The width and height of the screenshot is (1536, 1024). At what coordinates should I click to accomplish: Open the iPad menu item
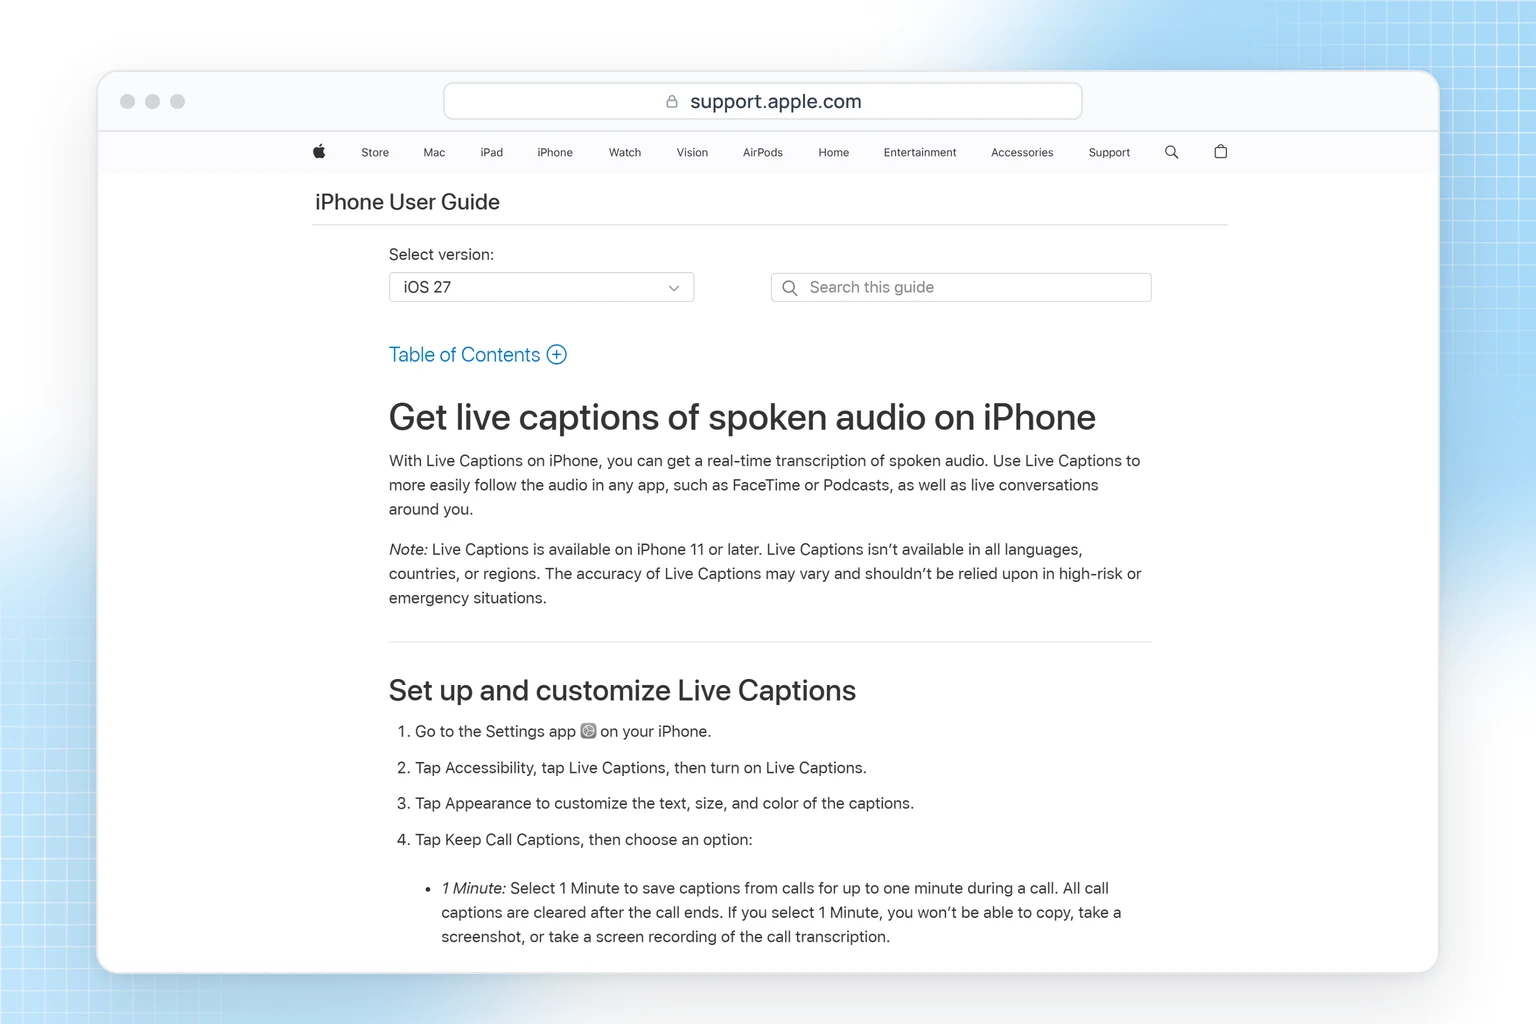click(491, 152)
